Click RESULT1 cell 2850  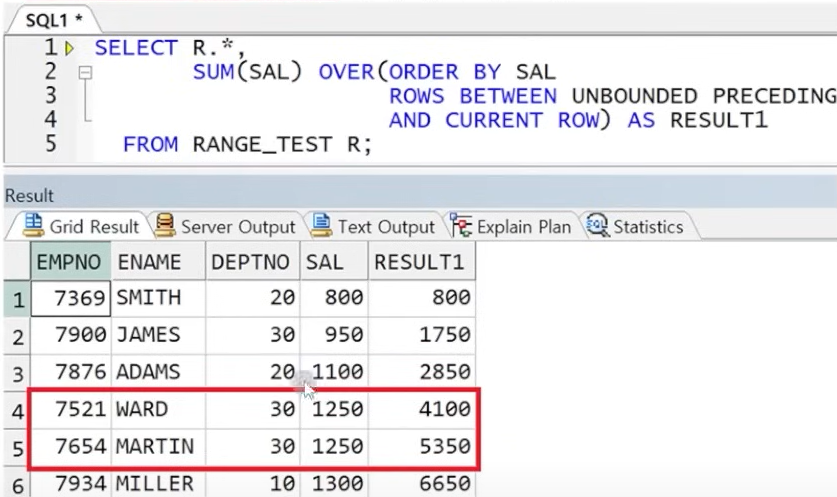click(422, 373)
